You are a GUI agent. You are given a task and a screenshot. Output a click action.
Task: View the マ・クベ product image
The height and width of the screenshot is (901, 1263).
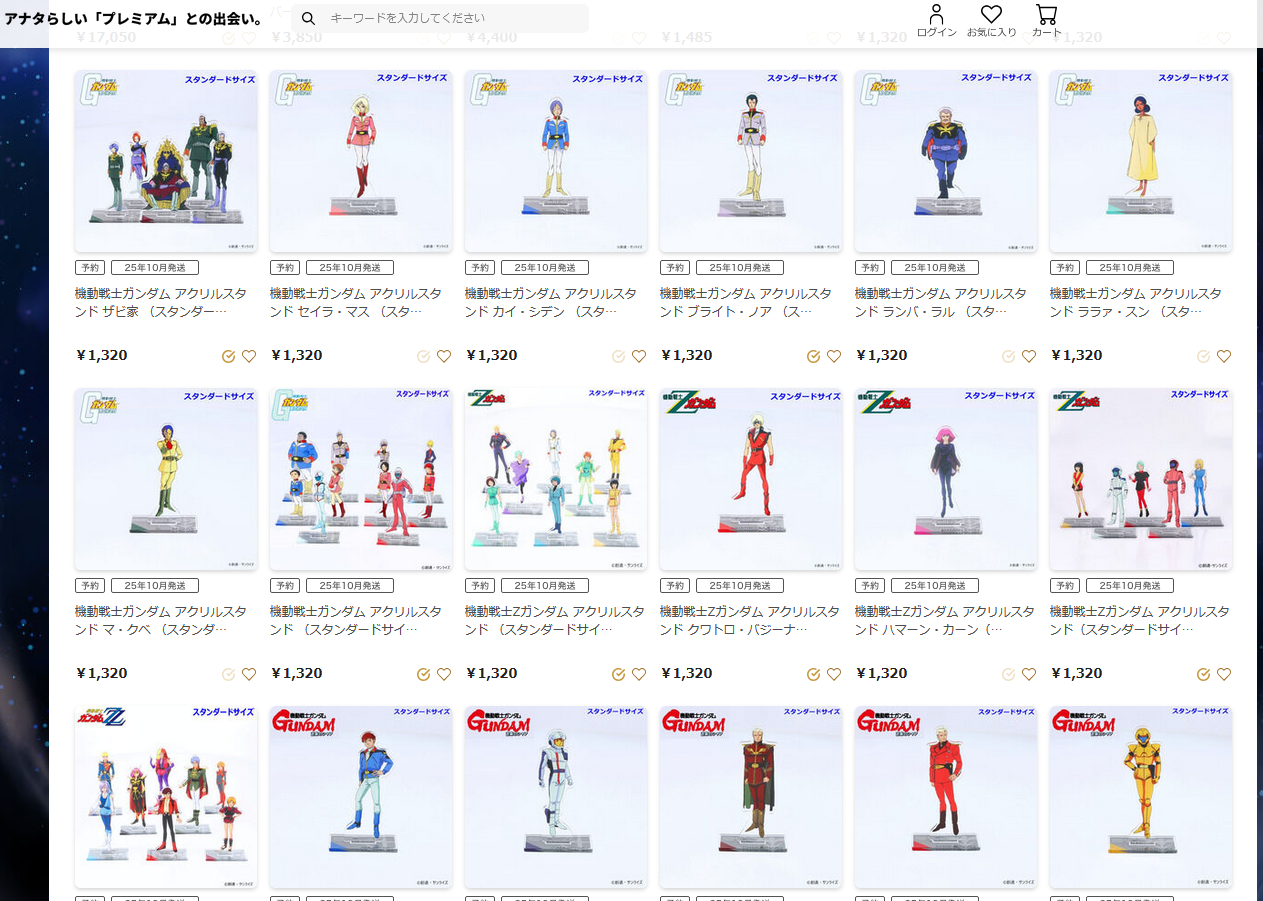pyautogui.click(x=166, y=479)
